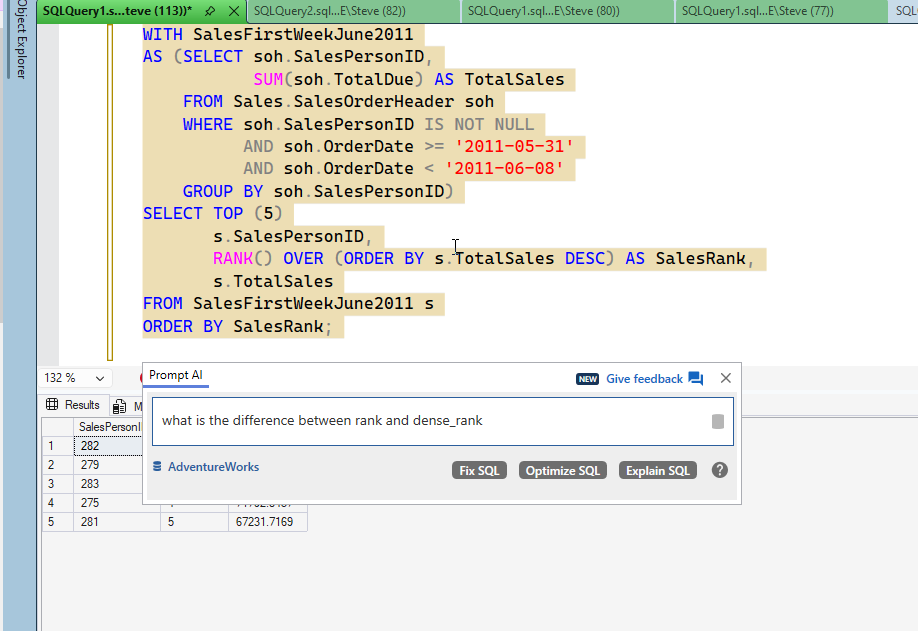Click the Explain SQL button
Viewport: 918px width, 631px height.
(x=657, y=470)
